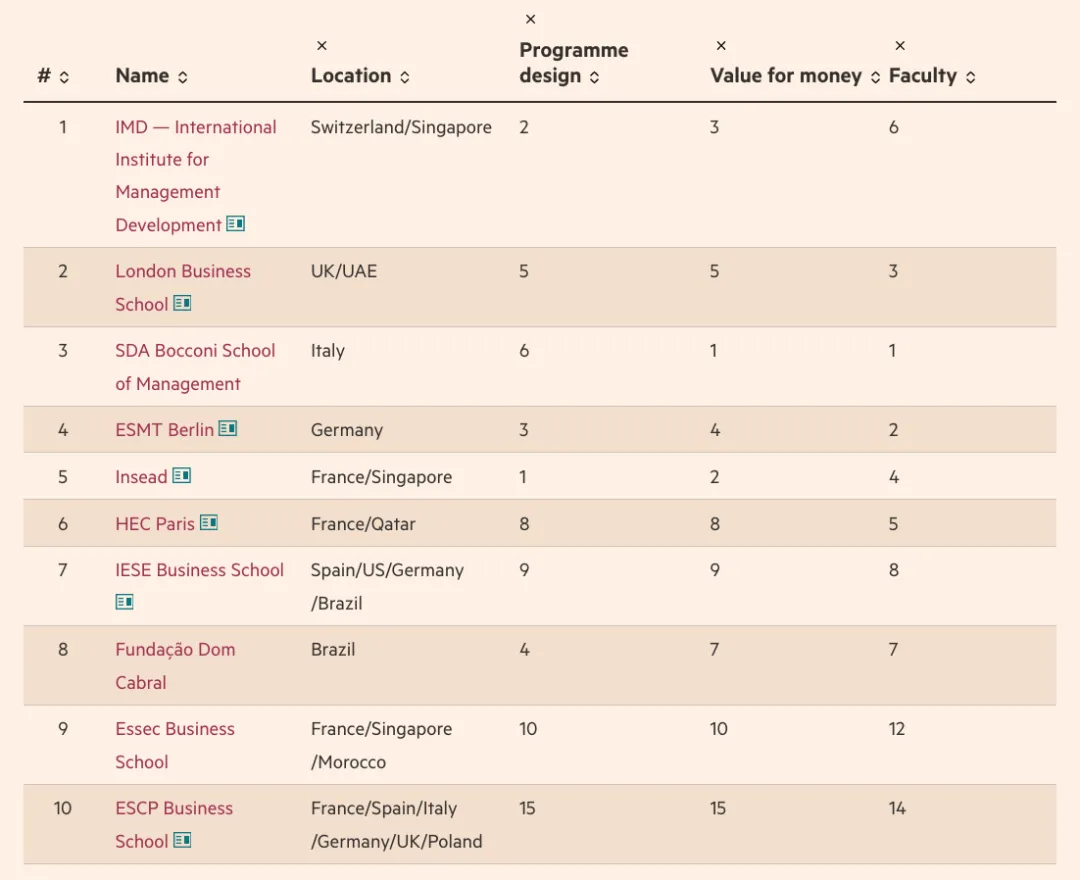Remove the Location column with its X
Image resolution: width=1080 pixels, height=880 pixels.
click(322, 45)
